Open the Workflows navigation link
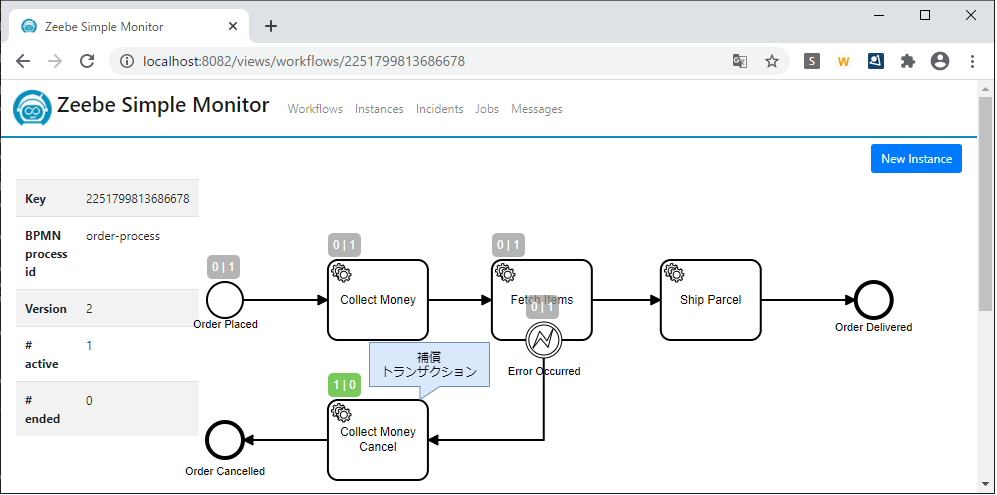The height and width of the screenshot is (495, 997). (315, 109)
